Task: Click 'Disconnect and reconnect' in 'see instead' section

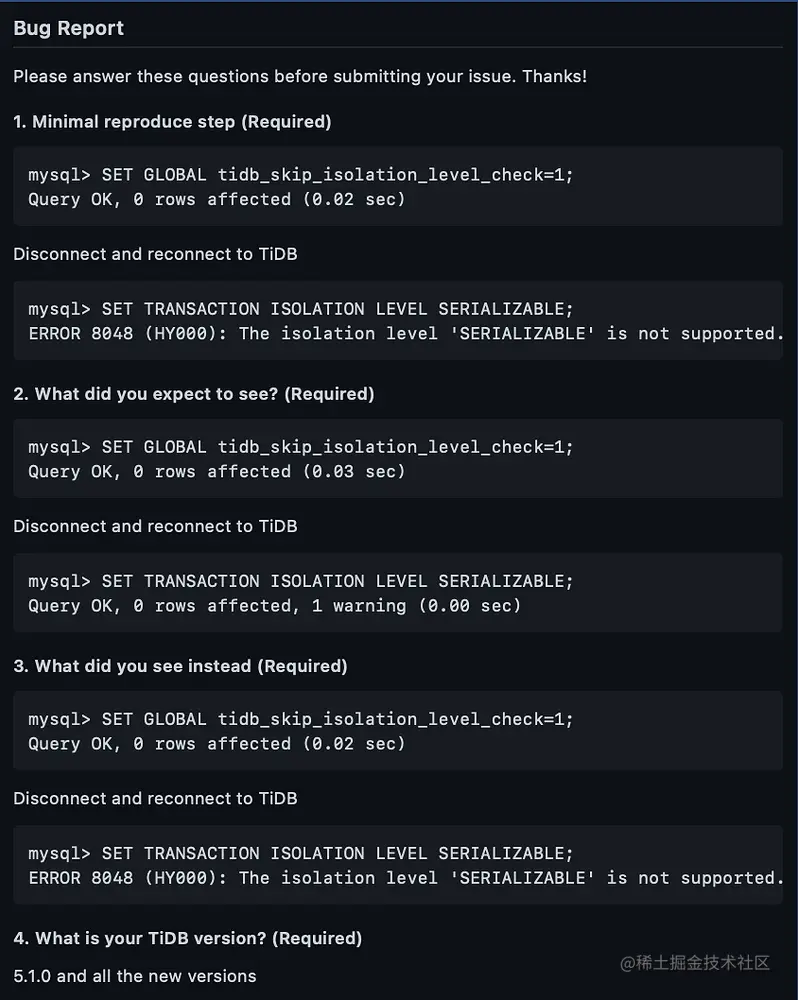Action: (x=155, y=798)
